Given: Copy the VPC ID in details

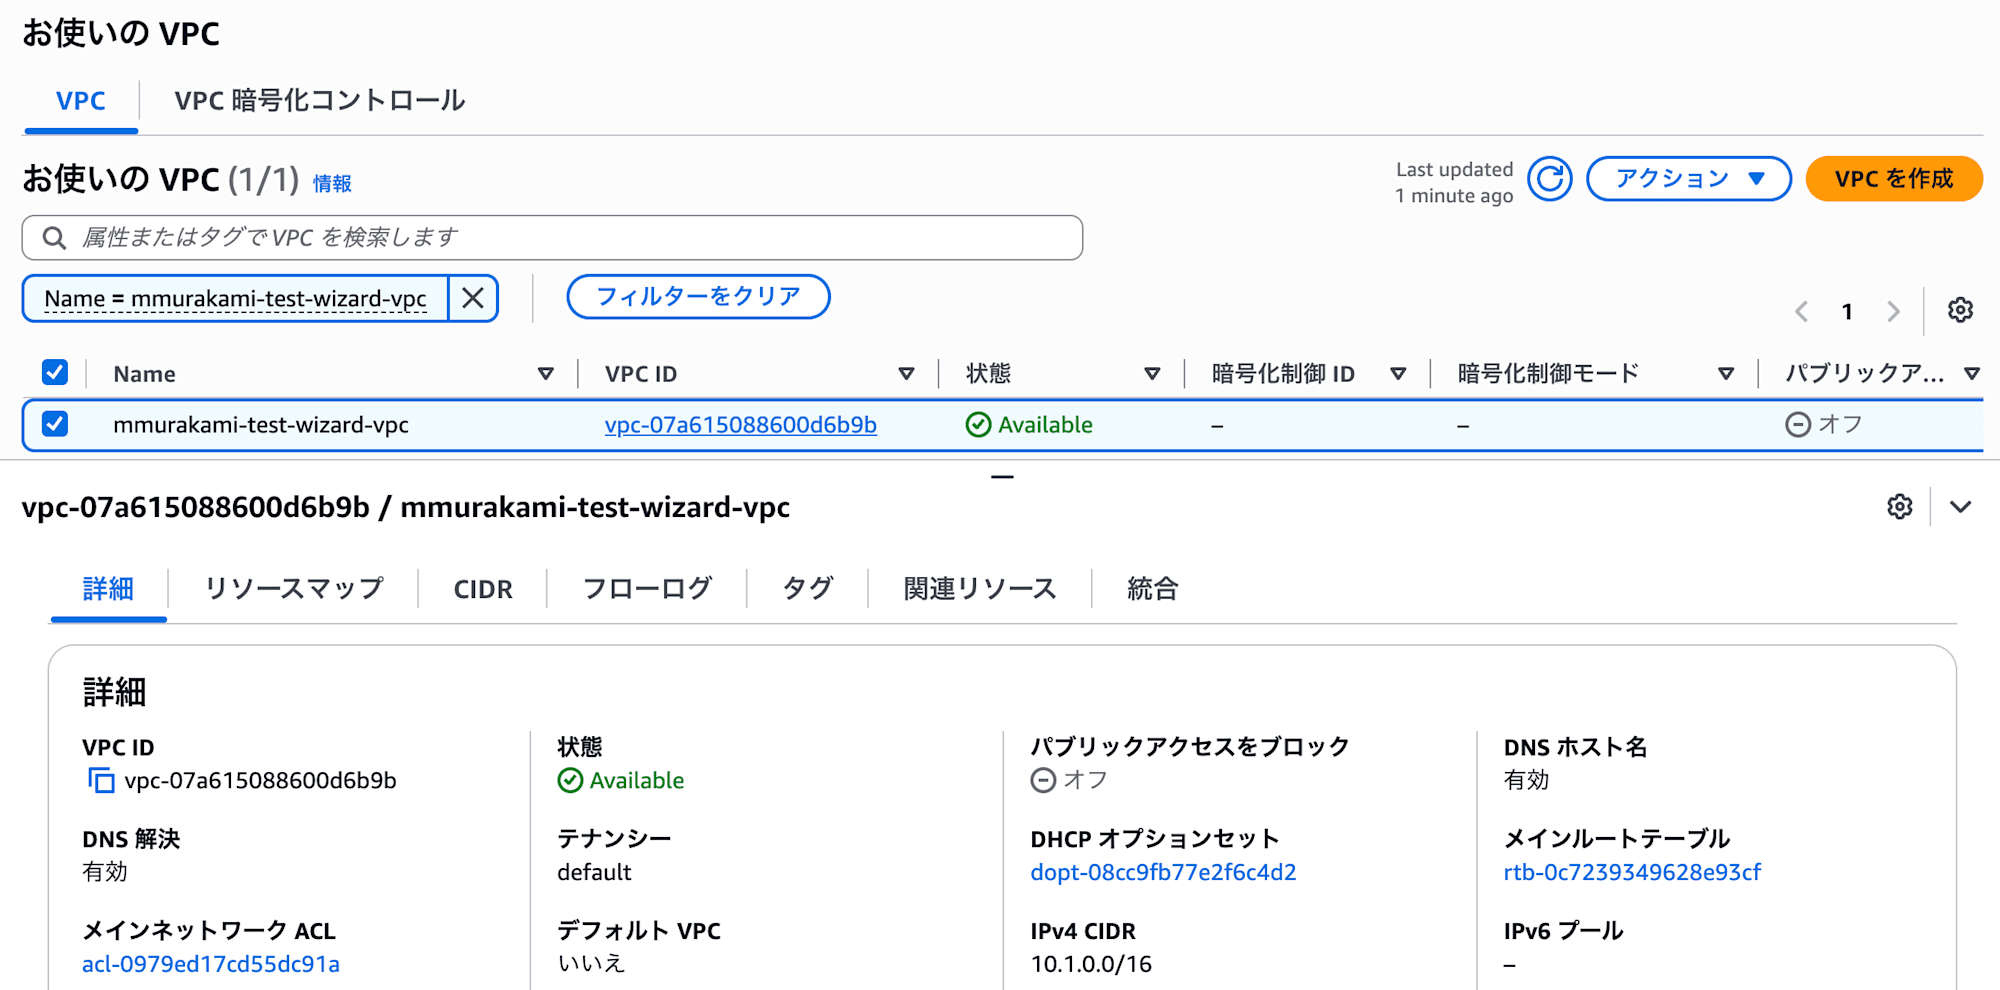Looking at the screenshot, I should [101, 780].
